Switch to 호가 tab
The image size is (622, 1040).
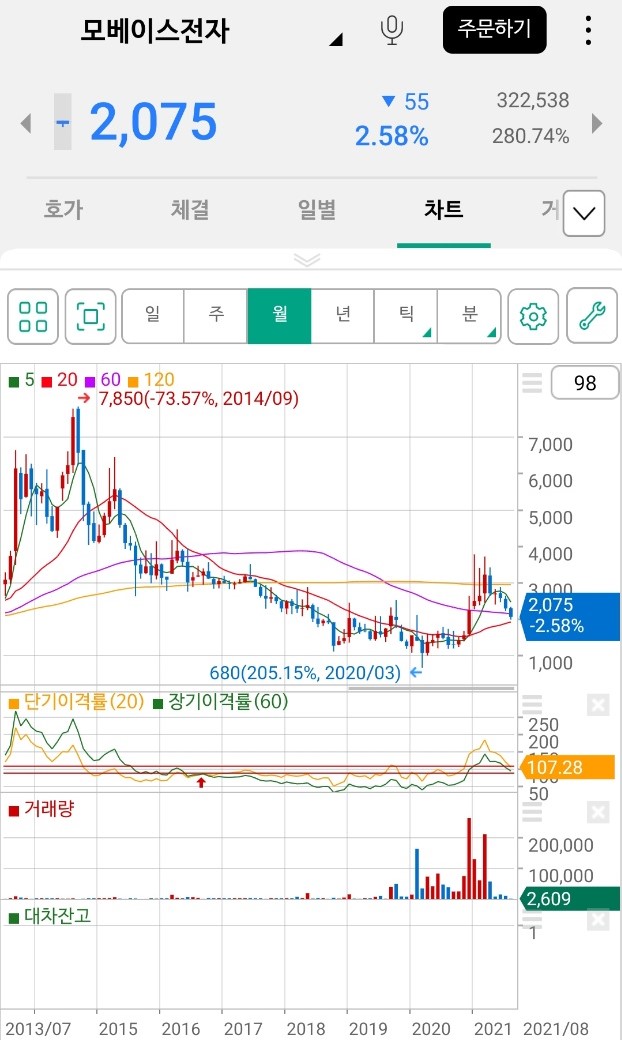[63, 210]
